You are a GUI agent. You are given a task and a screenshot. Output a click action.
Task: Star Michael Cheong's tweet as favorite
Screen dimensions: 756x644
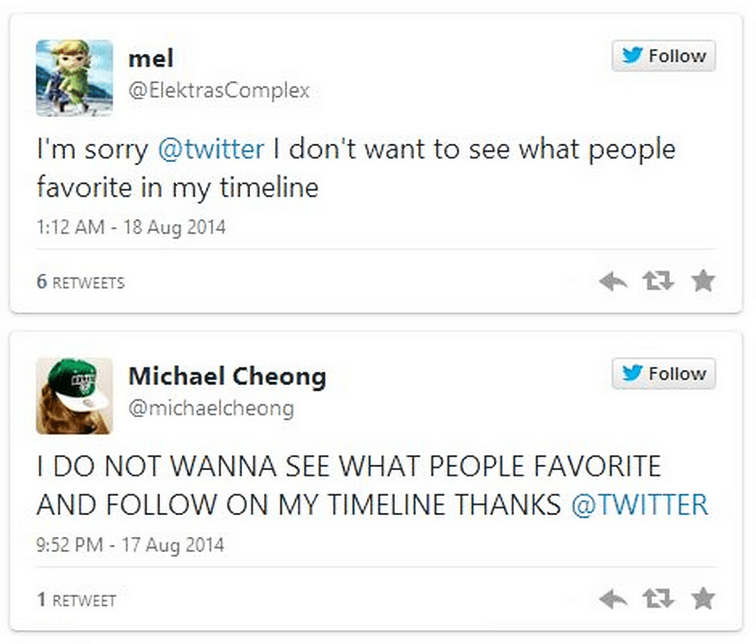(704, 599)
